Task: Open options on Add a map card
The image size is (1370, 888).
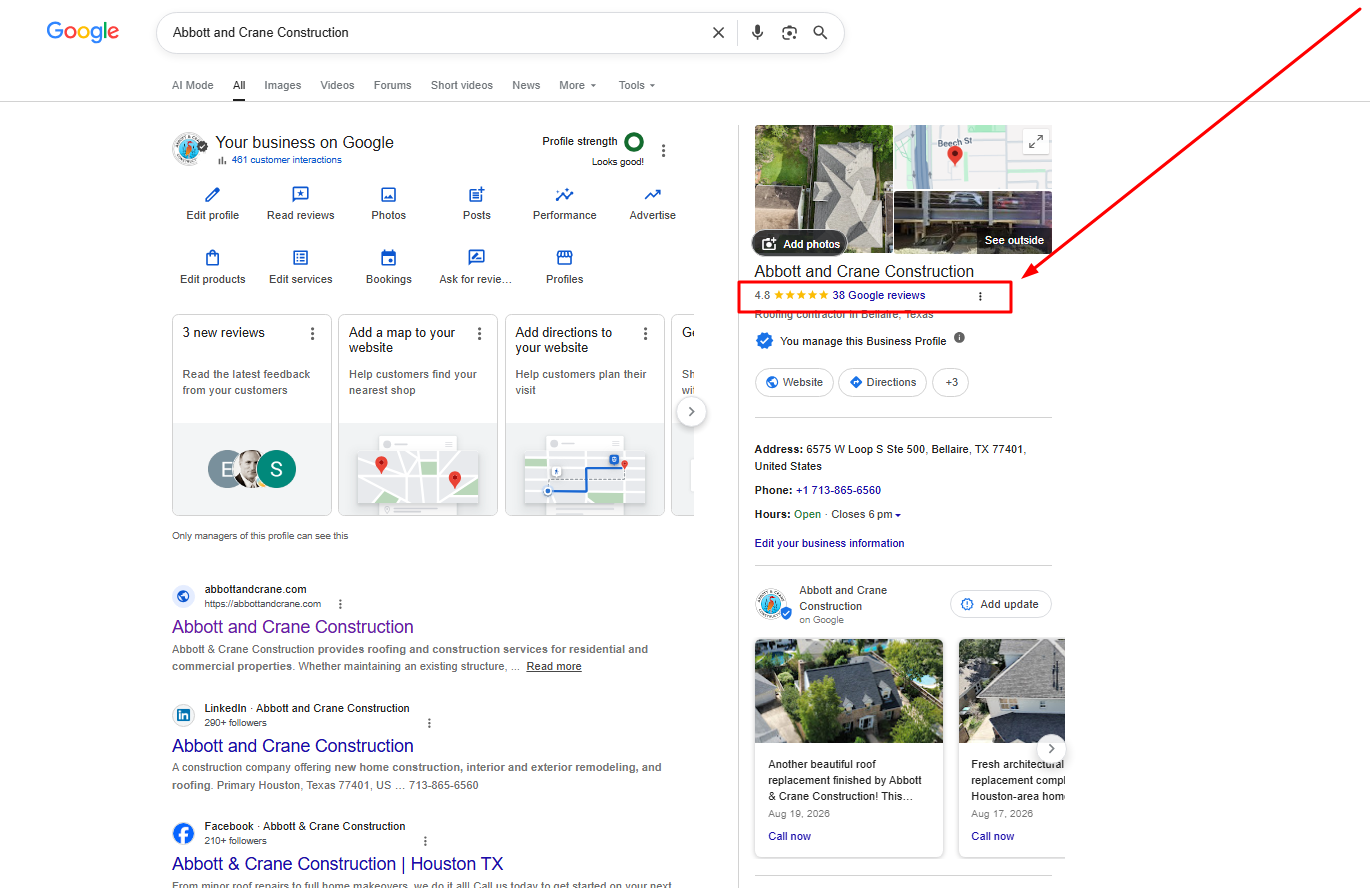Action: tap(479, 333)
